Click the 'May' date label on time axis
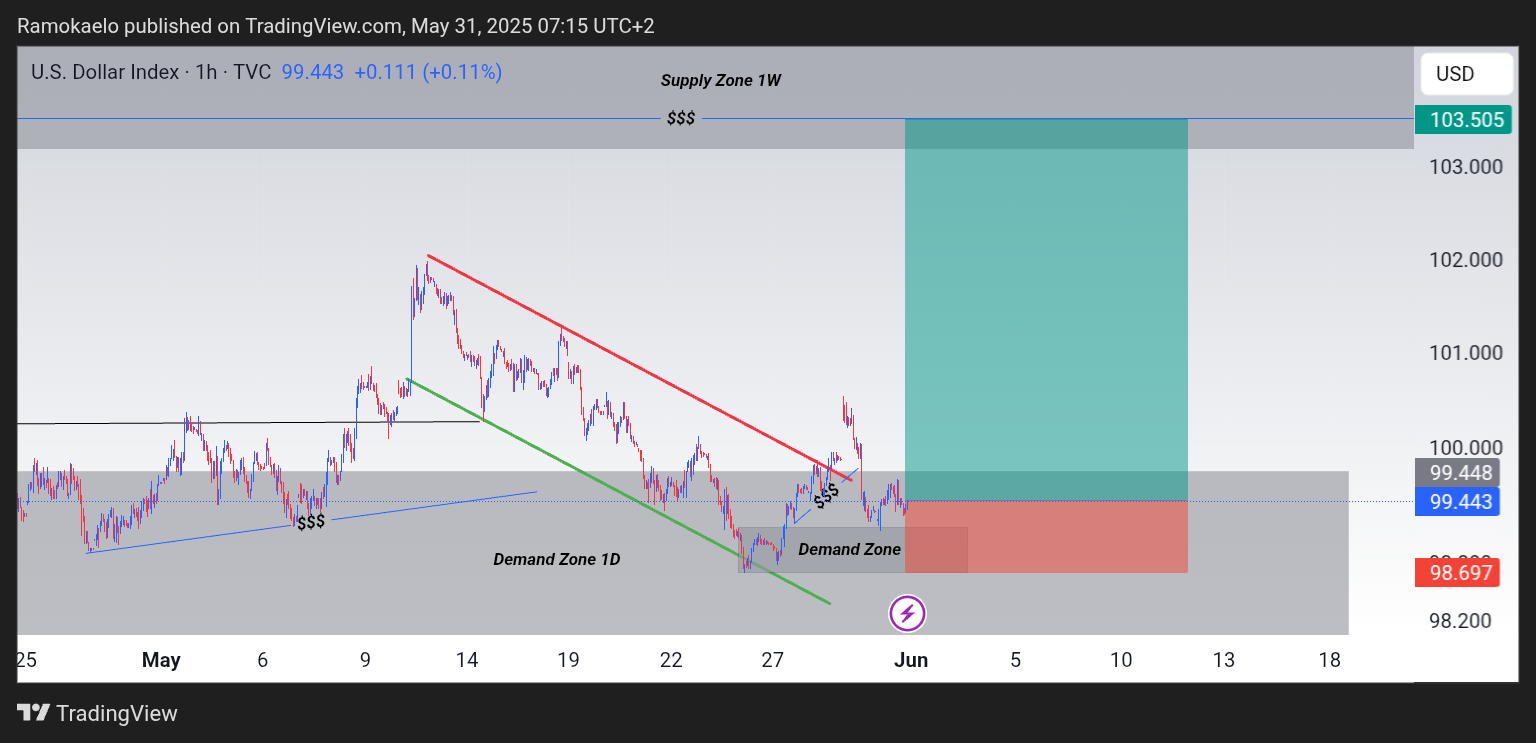 [161, 660]
